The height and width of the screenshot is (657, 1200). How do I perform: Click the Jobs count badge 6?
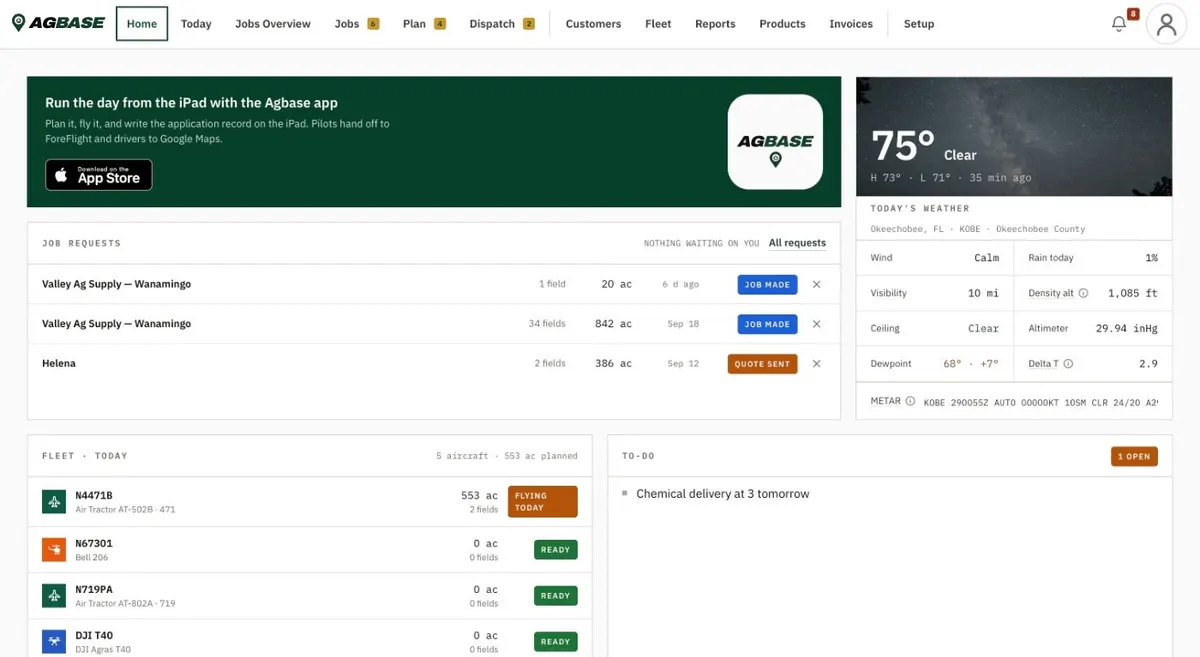pyautogui.click(x=373, y=24)
